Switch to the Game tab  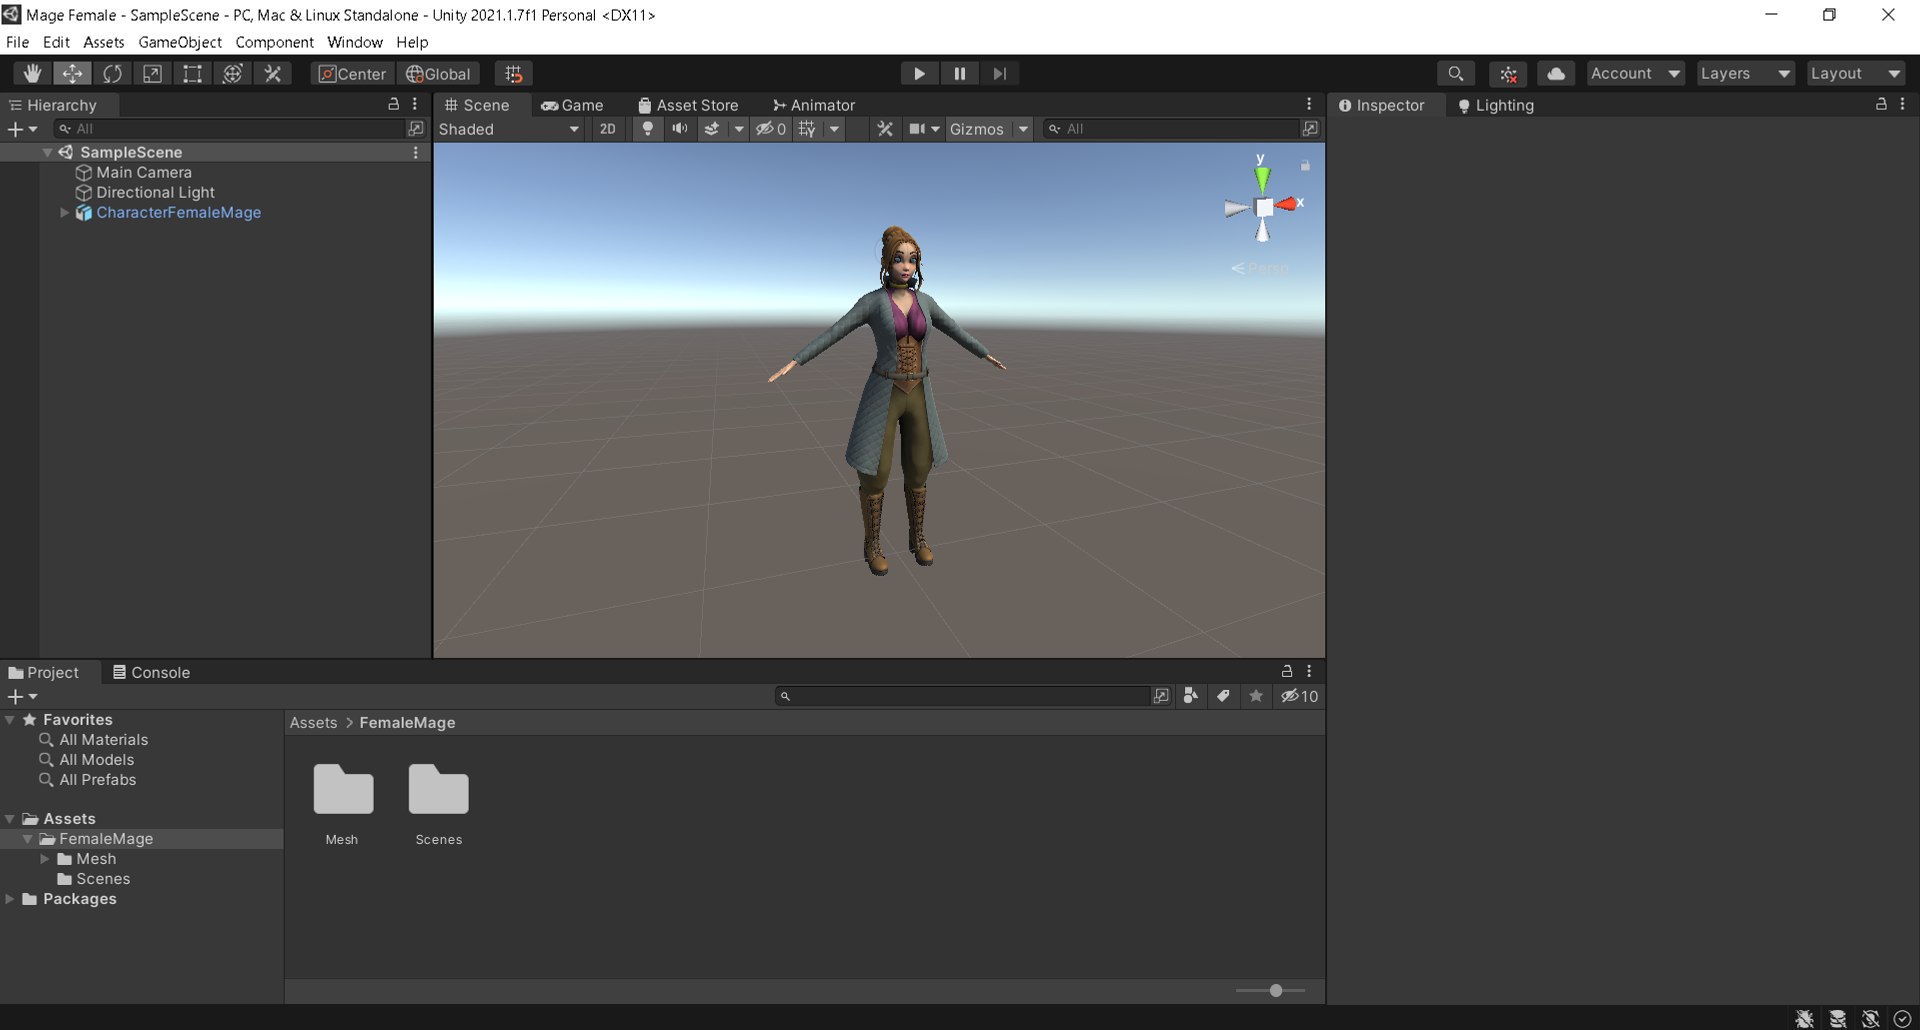(572, 105)
